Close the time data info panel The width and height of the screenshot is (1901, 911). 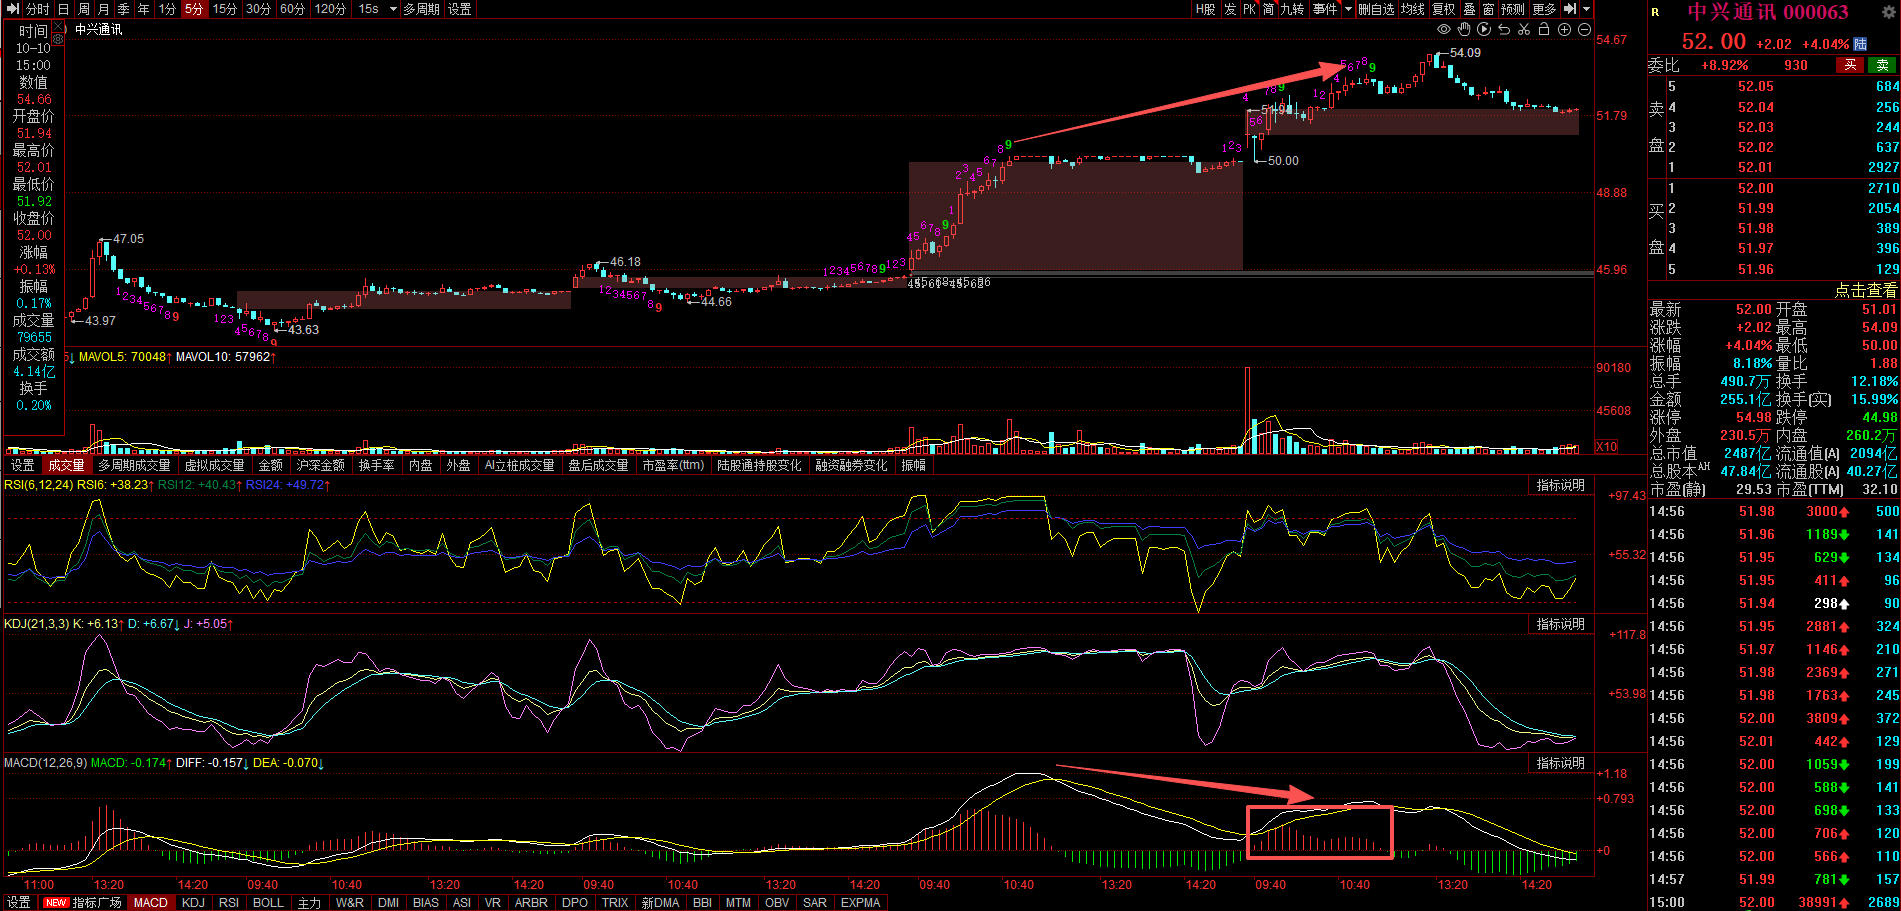(x=56, y=27)
